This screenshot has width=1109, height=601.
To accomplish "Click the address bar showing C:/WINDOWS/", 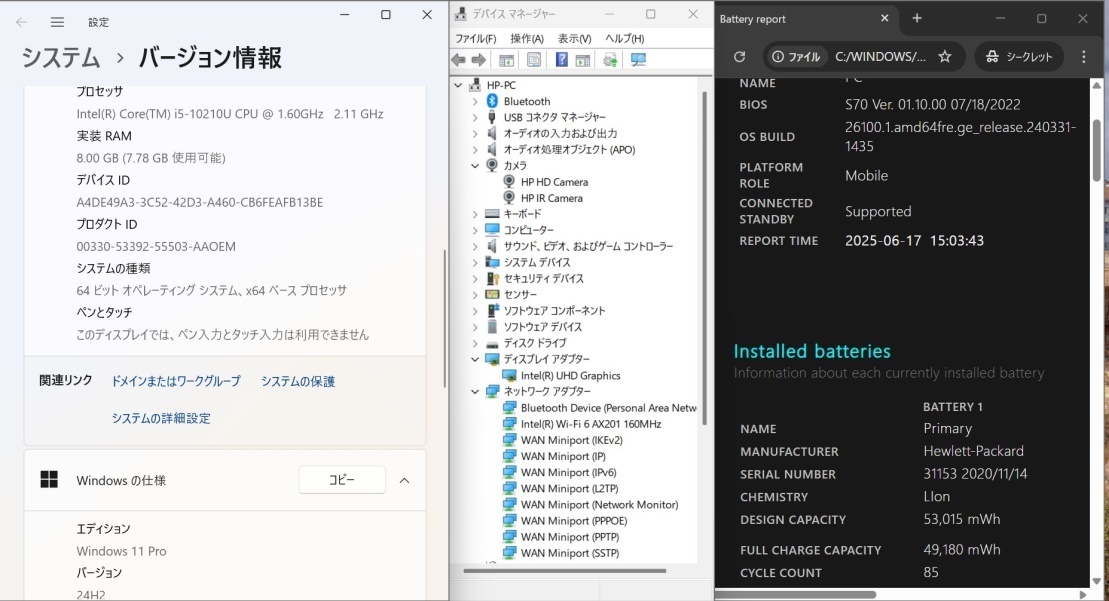I will [880, 57].
